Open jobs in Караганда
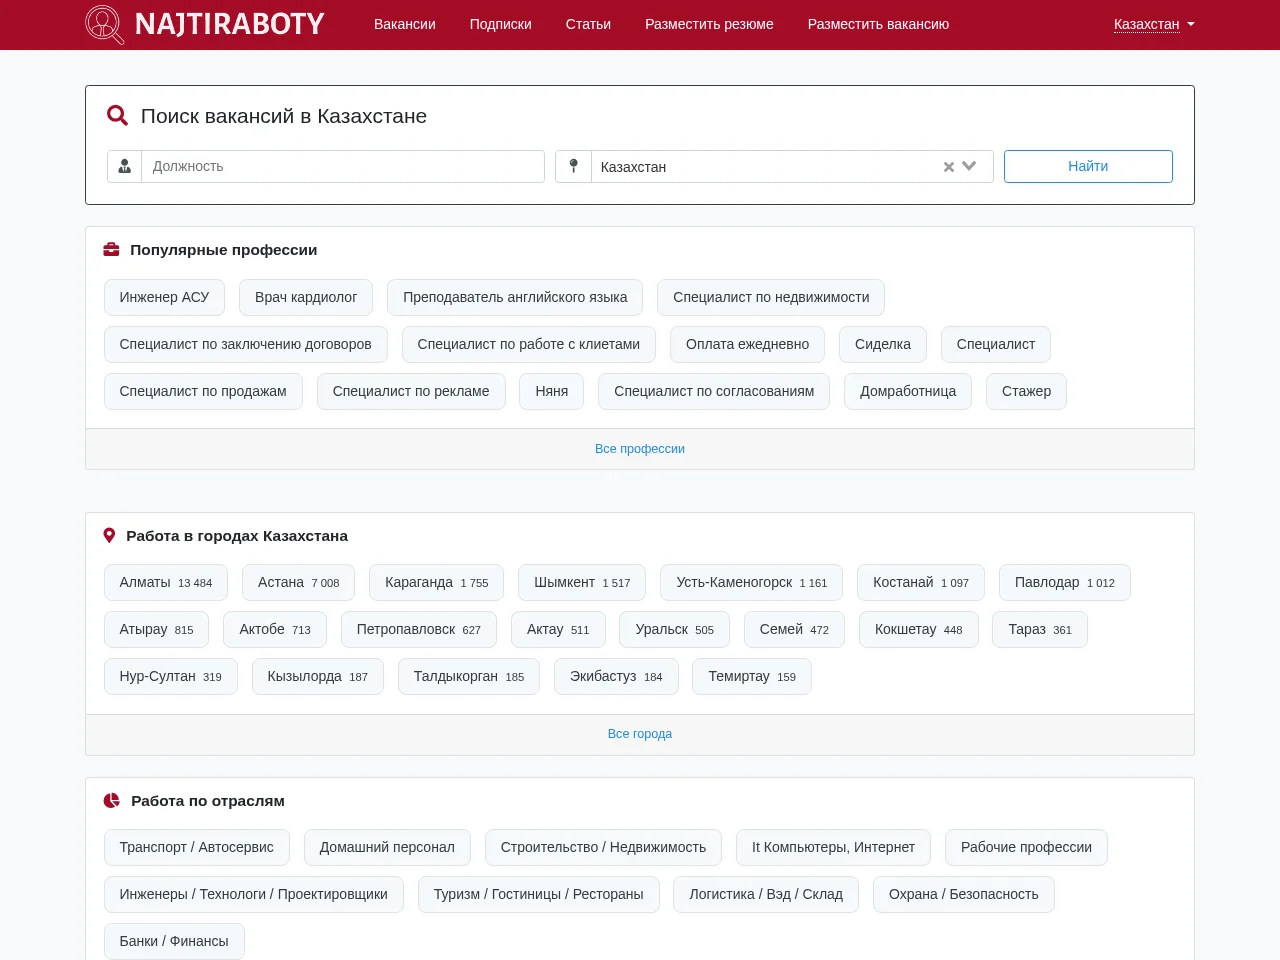Image resolution: width=1280 pixels, height=960 pixels. click(437, 582)
